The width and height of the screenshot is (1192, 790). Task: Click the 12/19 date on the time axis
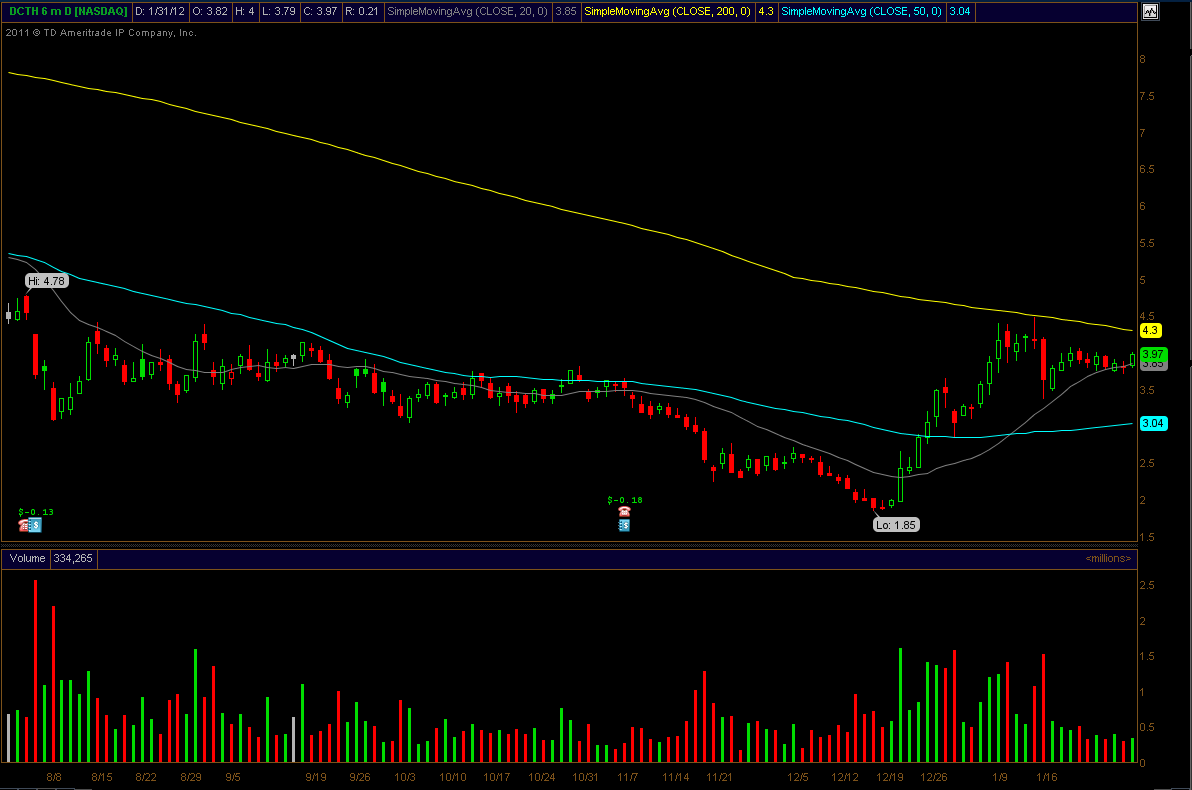889,777
